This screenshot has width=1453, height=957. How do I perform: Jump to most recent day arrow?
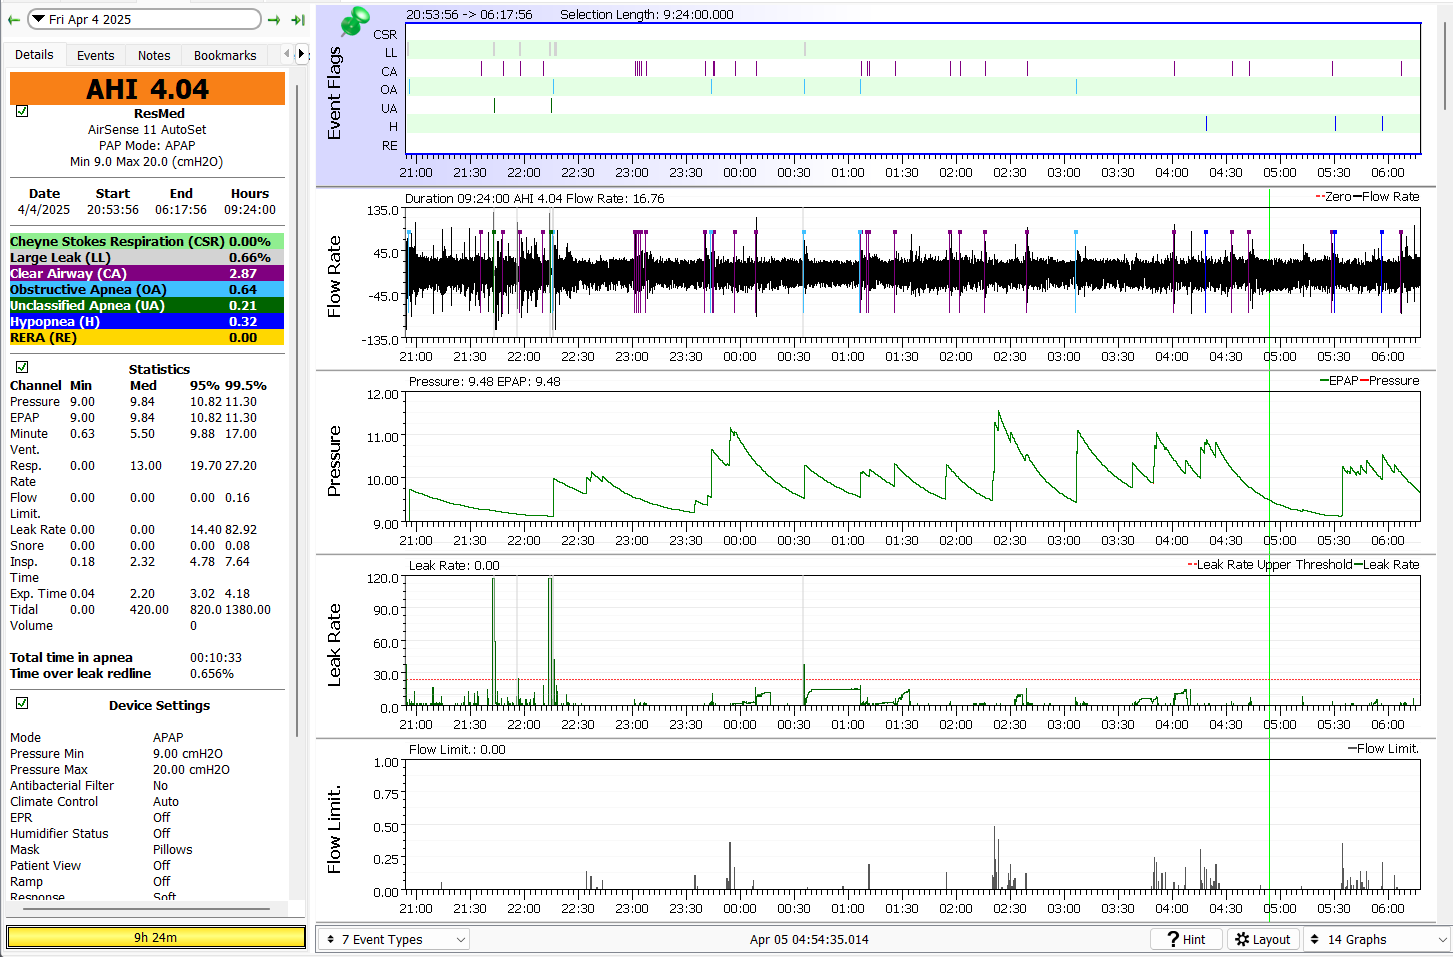(x=298, y=20)
